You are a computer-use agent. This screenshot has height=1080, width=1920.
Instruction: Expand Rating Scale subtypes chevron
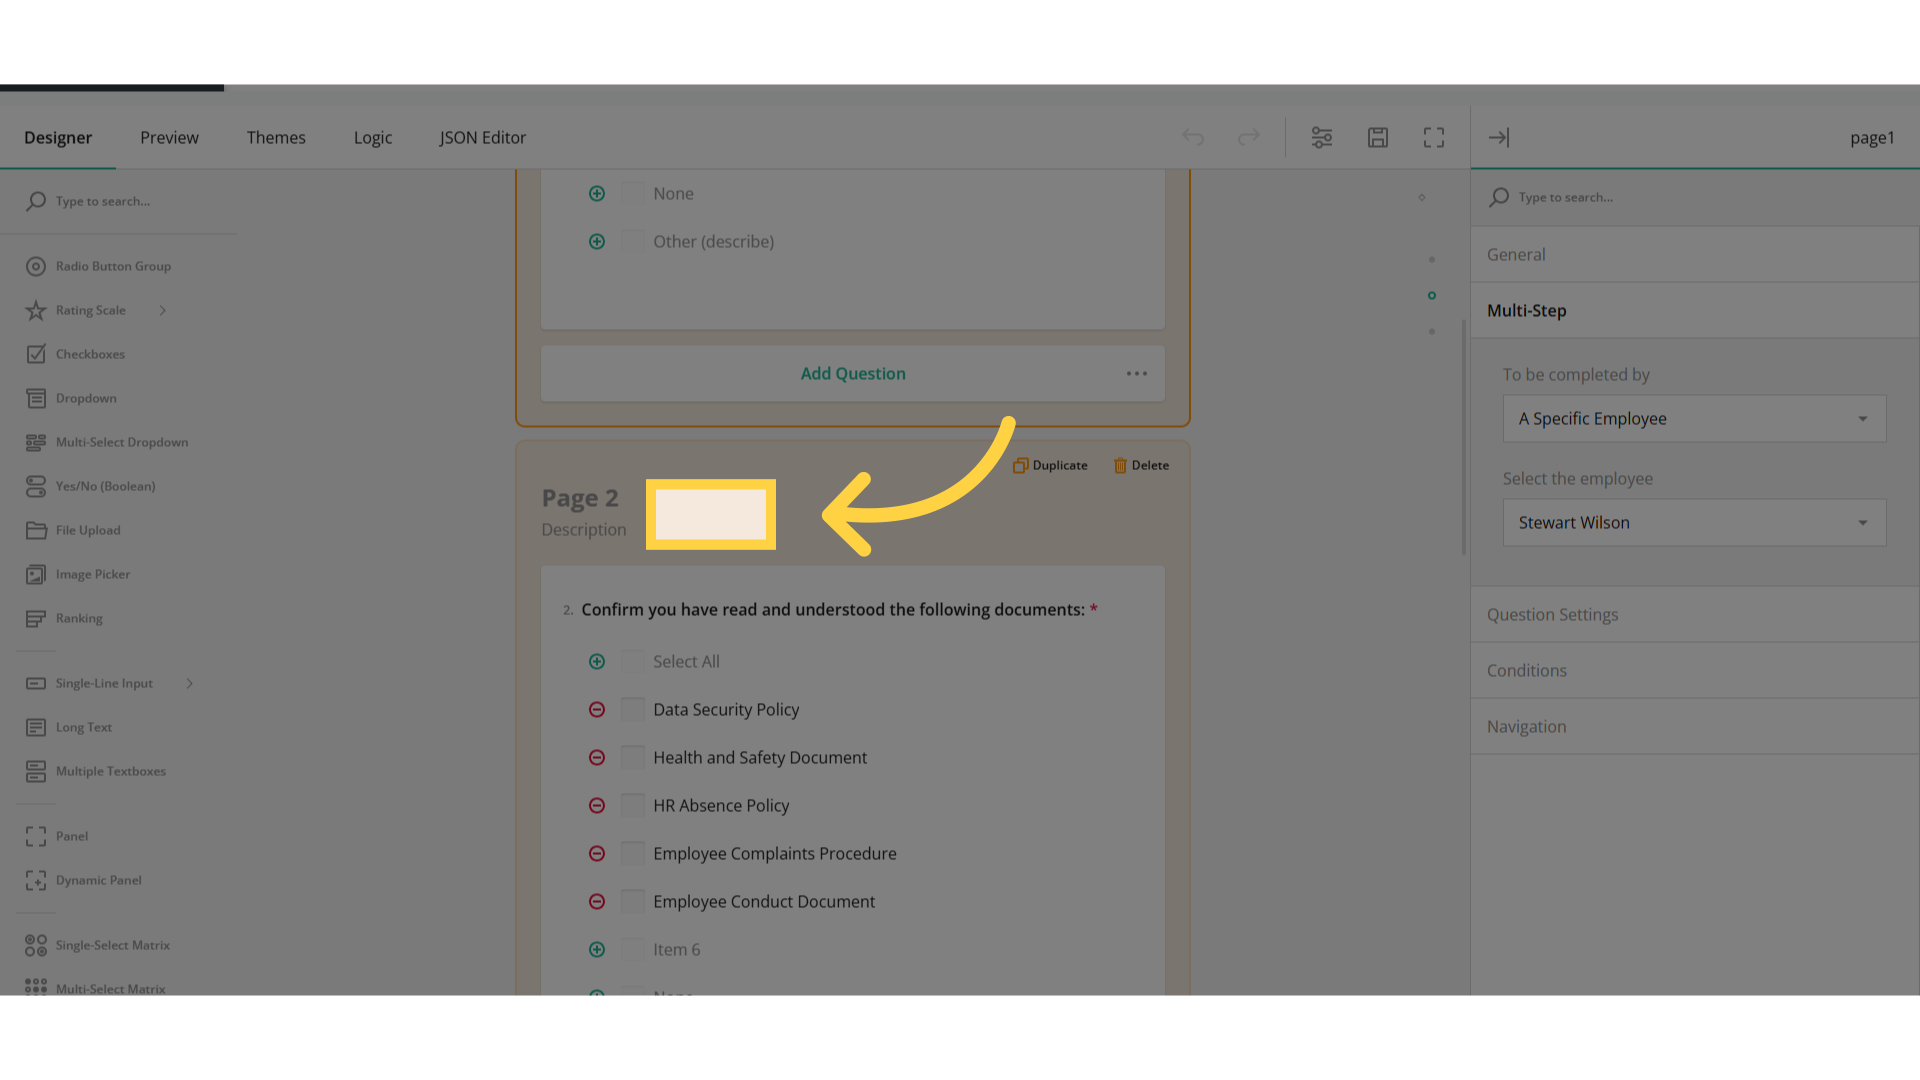163,310
